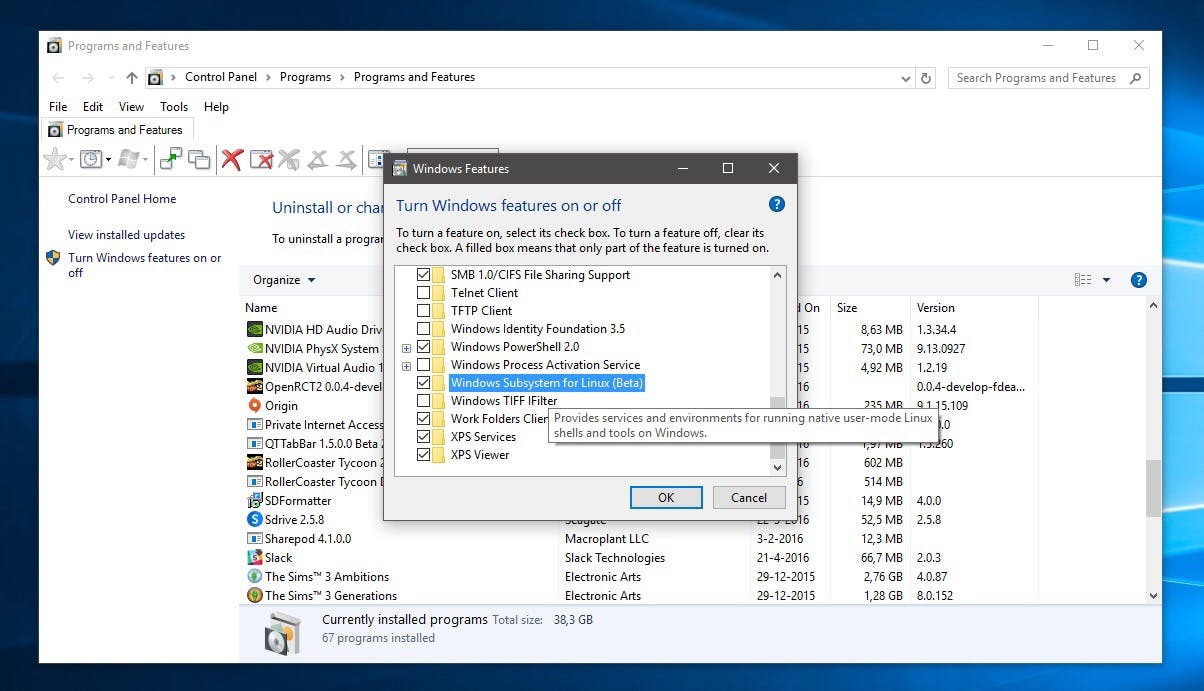The height and width of the screenshot is (691, 1204).
Task: Click the red X delete toolbar icon
Action: [x=232, y=159]
